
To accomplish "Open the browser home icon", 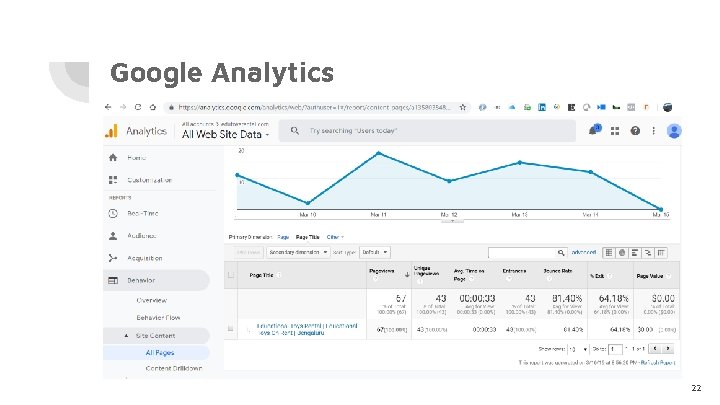I will [153, 107].
